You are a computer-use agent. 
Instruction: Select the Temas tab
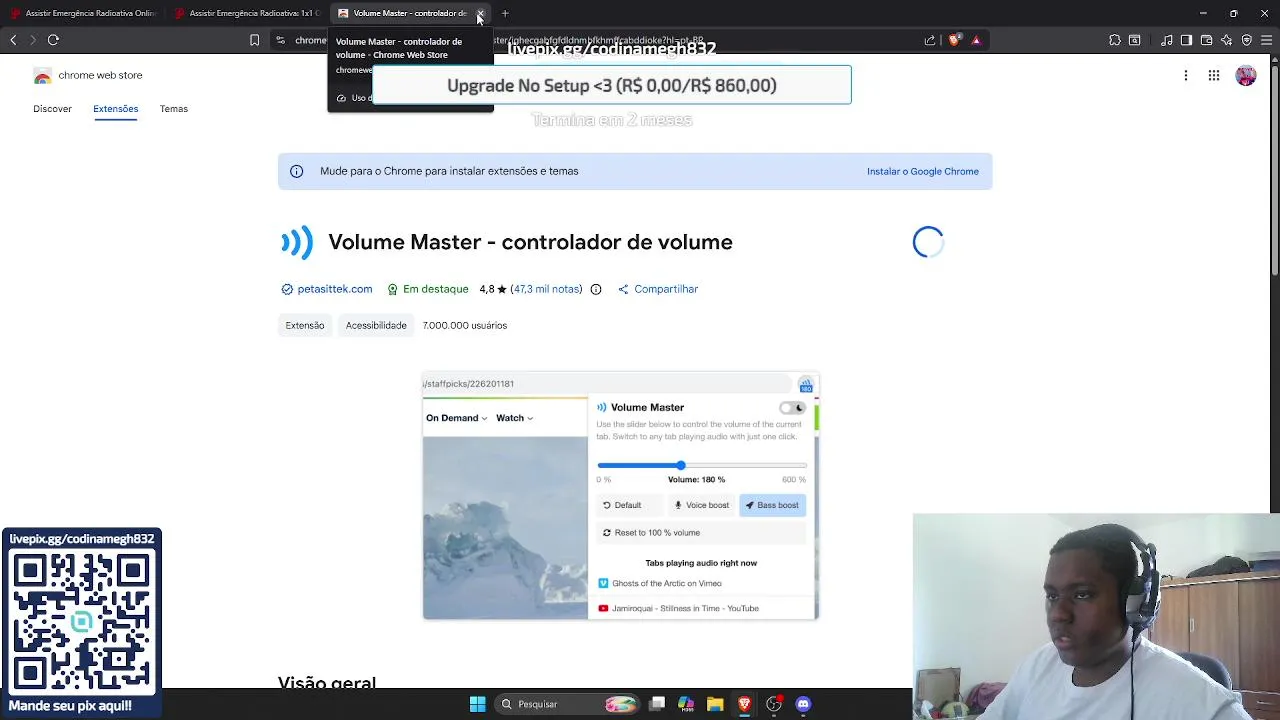click(174, 109)
